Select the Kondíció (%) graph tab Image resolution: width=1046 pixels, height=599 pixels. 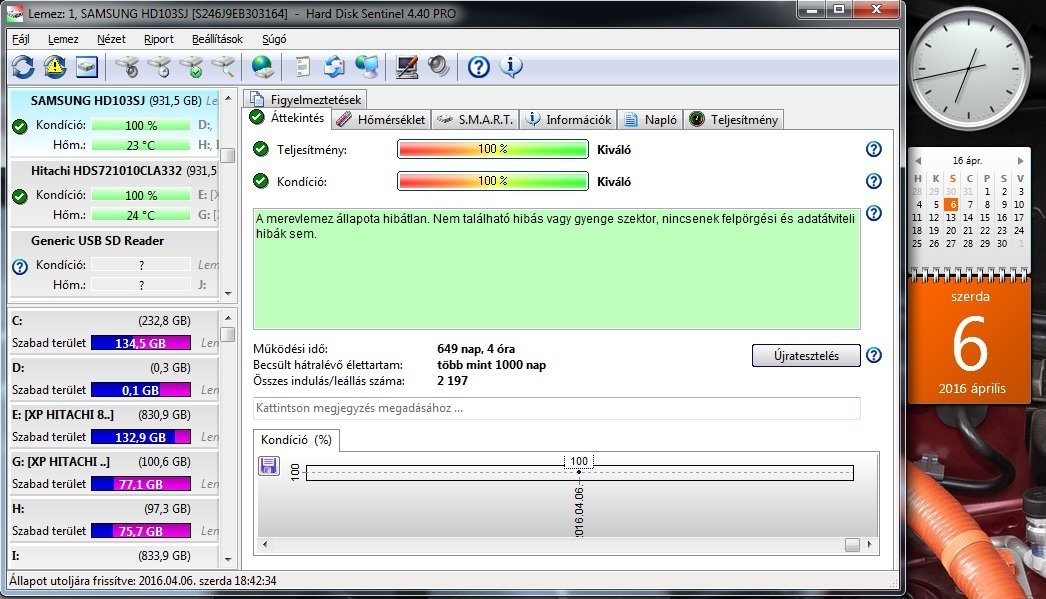click(296, 440)
